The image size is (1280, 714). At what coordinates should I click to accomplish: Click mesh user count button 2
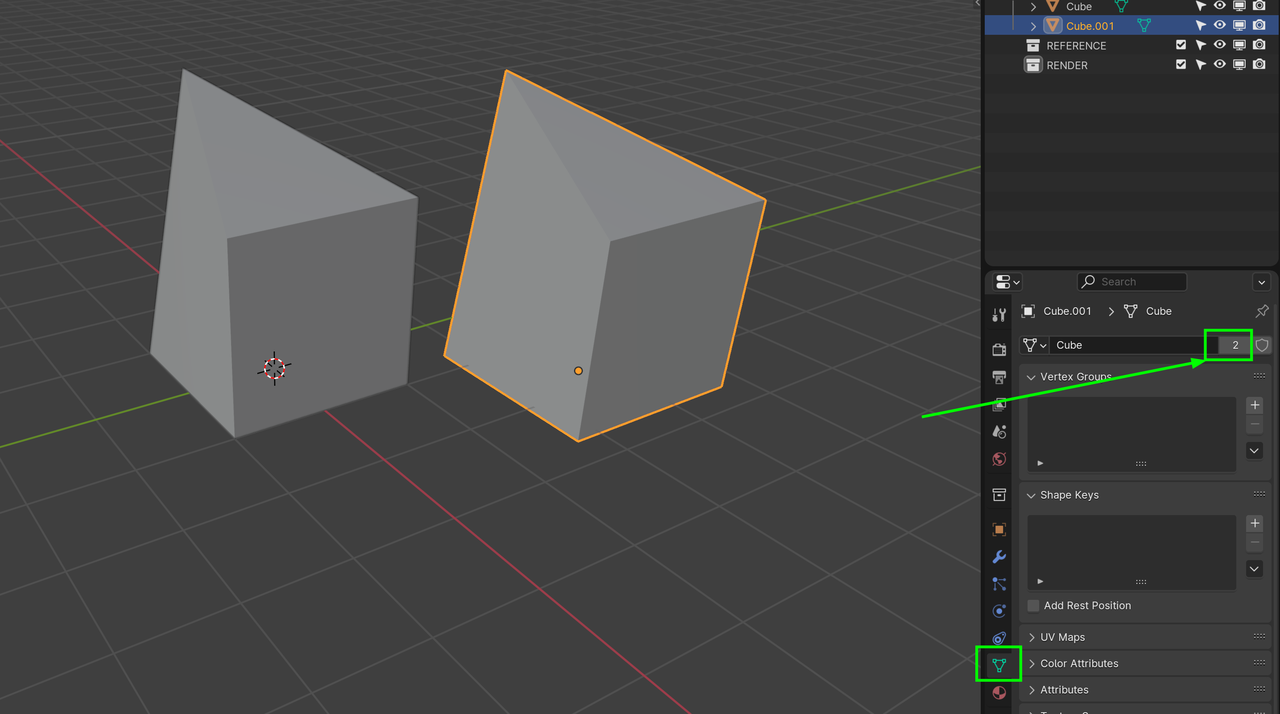pyautogui.click(x=1235, y=345)
